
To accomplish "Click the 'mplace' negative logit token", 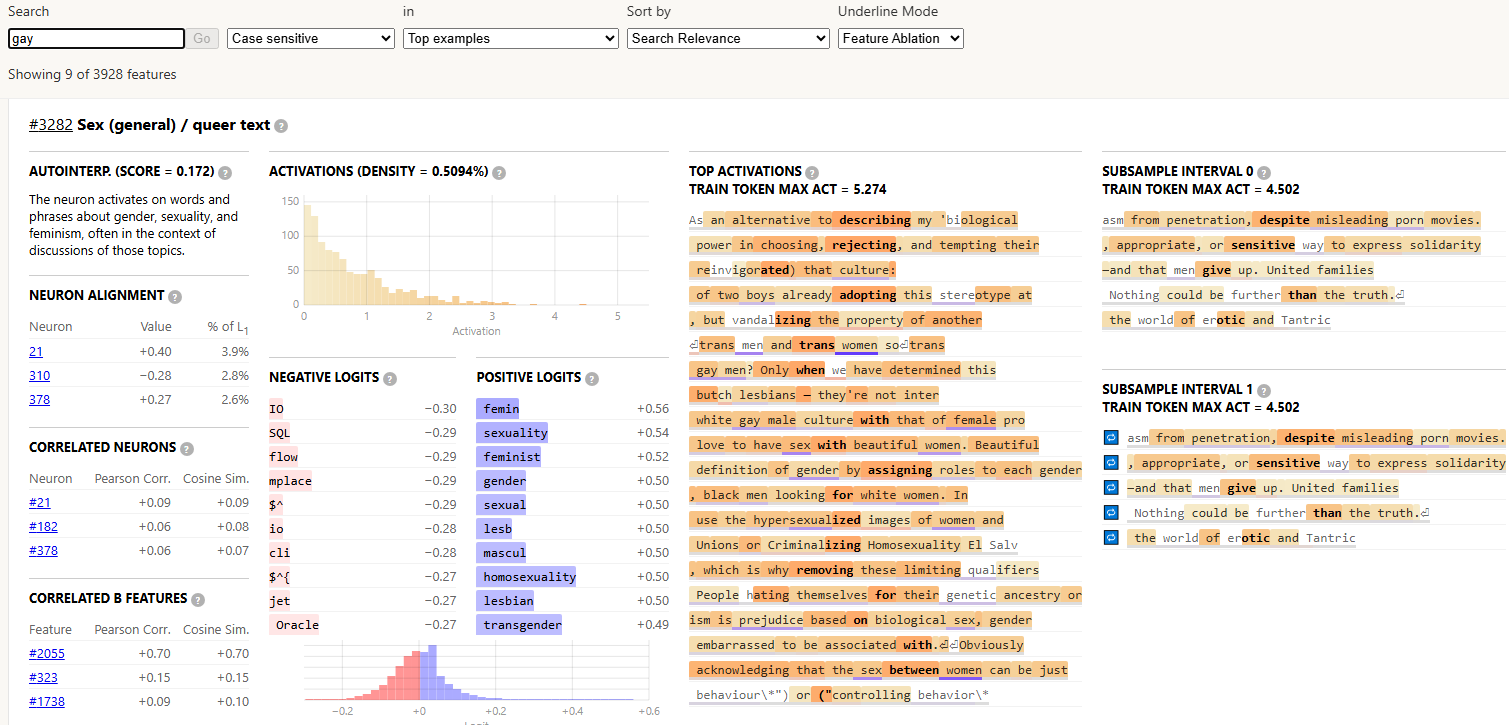I will [291, 481].
